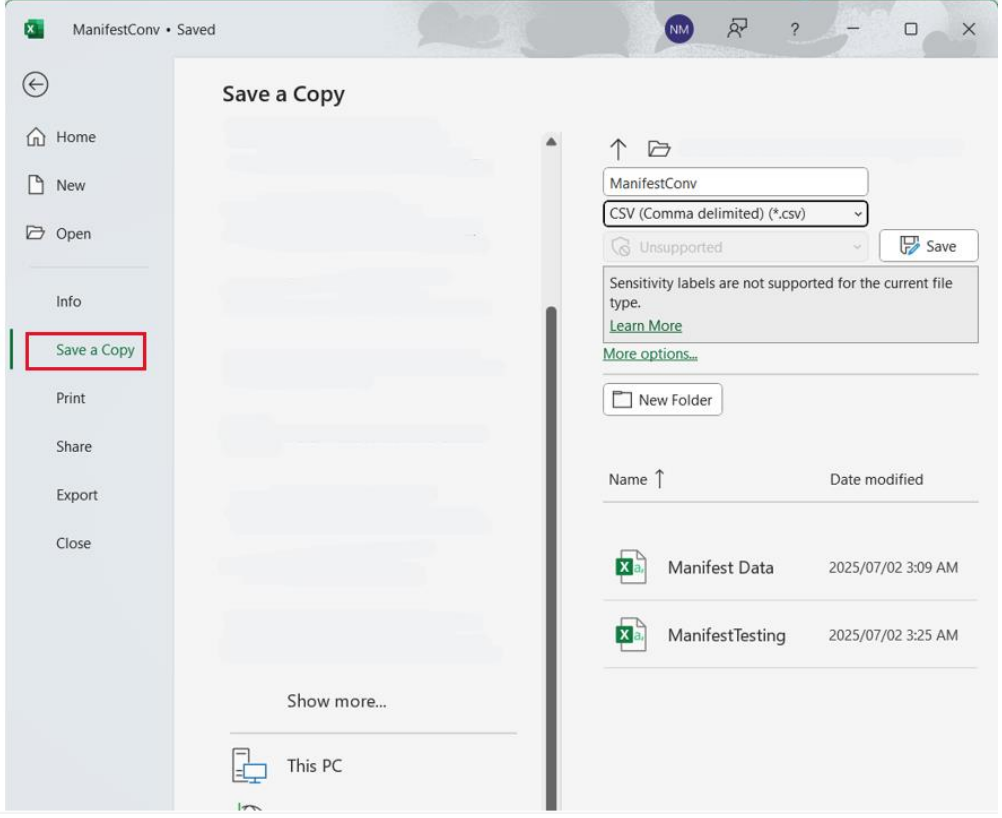
Task: Open the feedback person icon in title bar
Action: pos(737,29)
